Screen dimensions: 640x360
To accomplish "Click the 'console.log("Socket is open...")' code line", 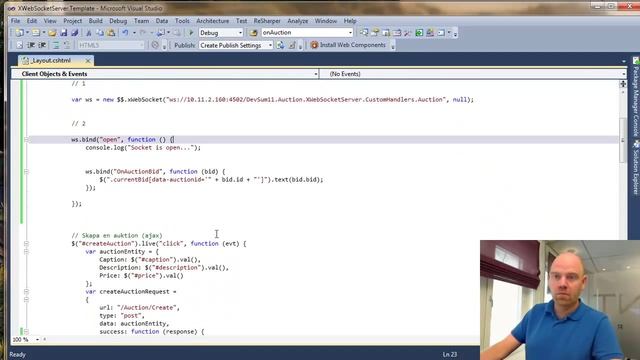I will 143,148.
